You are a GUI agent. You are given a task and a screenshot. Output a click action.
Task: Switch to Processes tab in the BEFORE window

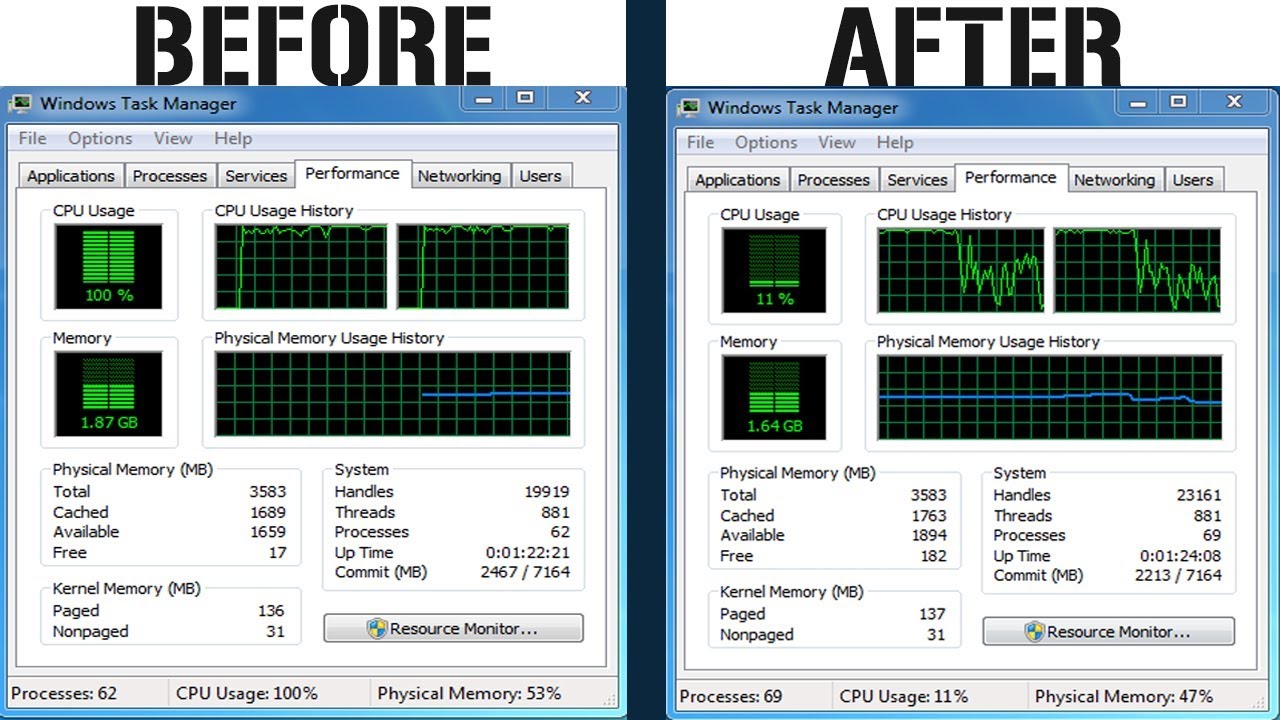[x=170, y=176]
